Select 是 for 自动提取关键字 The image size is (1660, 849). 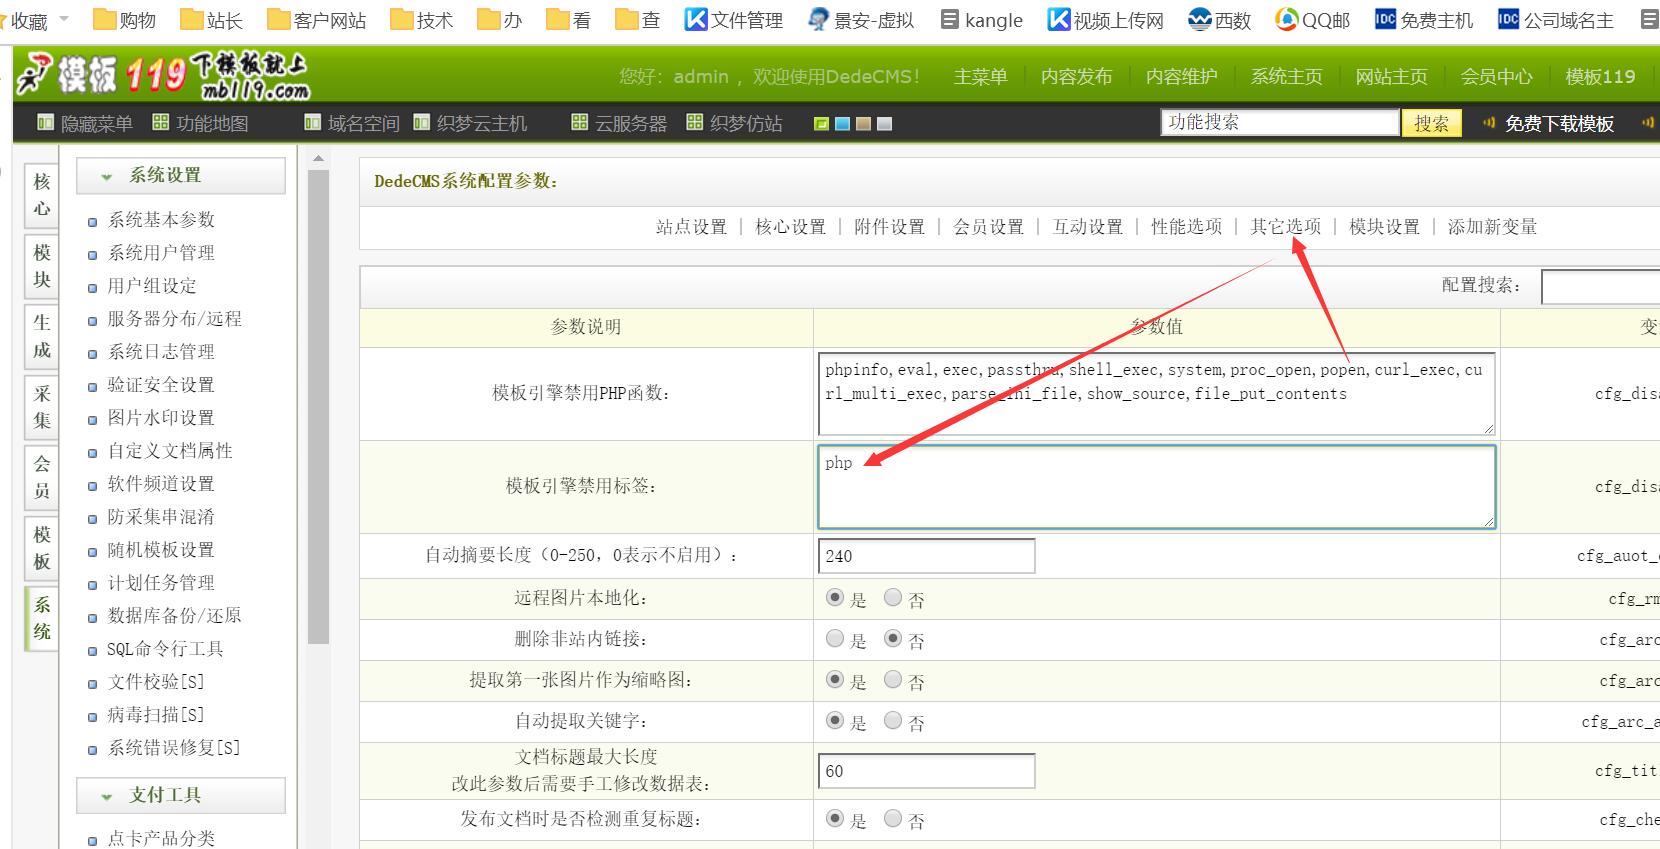coord(835,720)
